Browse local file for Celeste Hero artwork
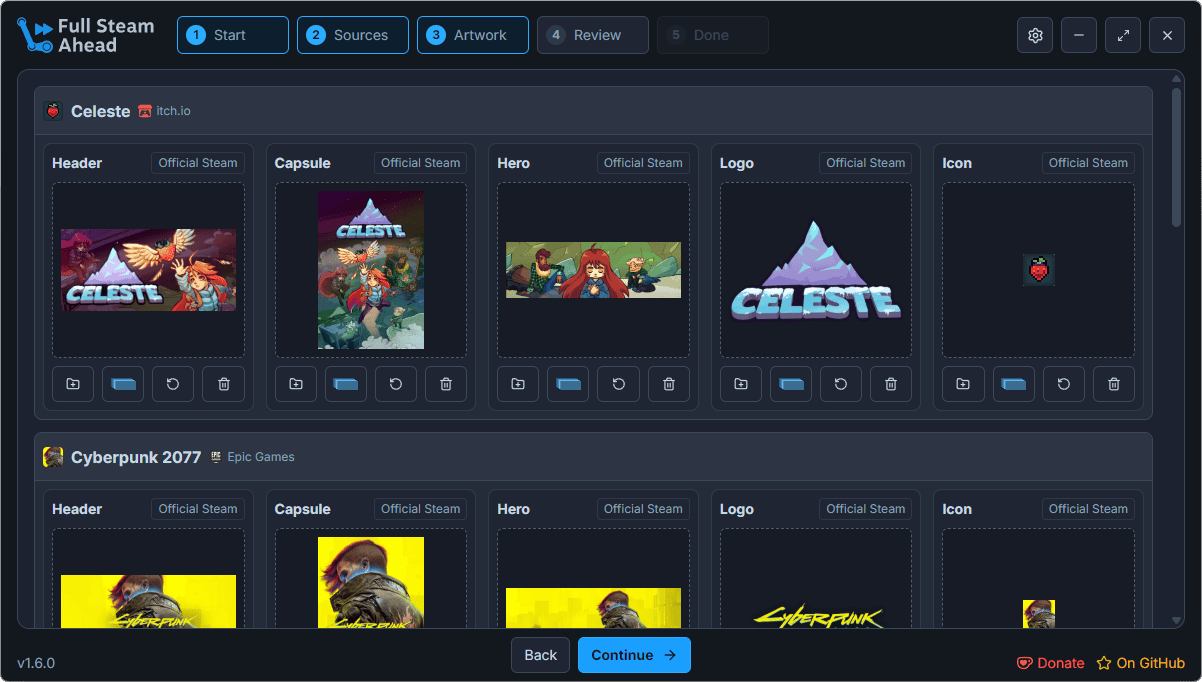The width and height of the screenshot is (1202, 682). click(x=518, y=384)
